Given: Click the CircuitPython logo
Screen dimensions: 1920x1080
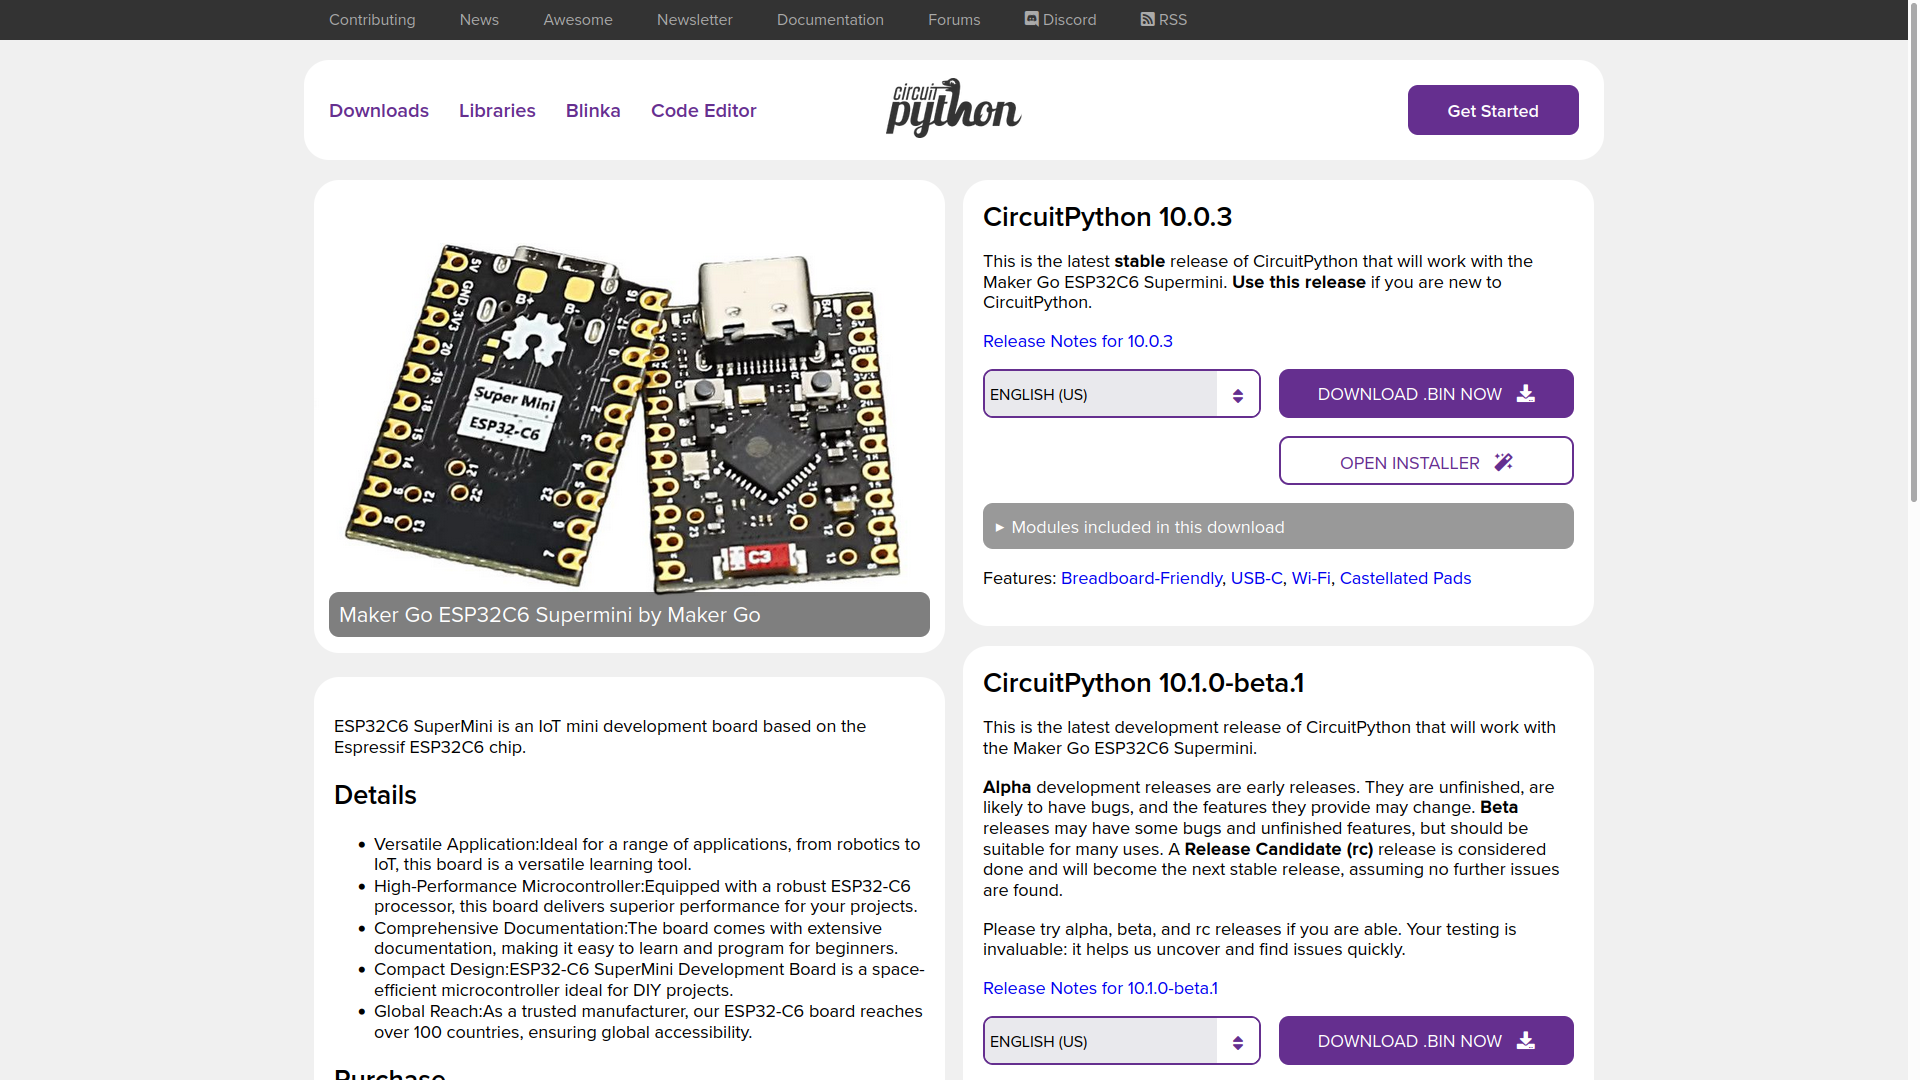Looking at the screenshot, I should (x=953, y=108).
